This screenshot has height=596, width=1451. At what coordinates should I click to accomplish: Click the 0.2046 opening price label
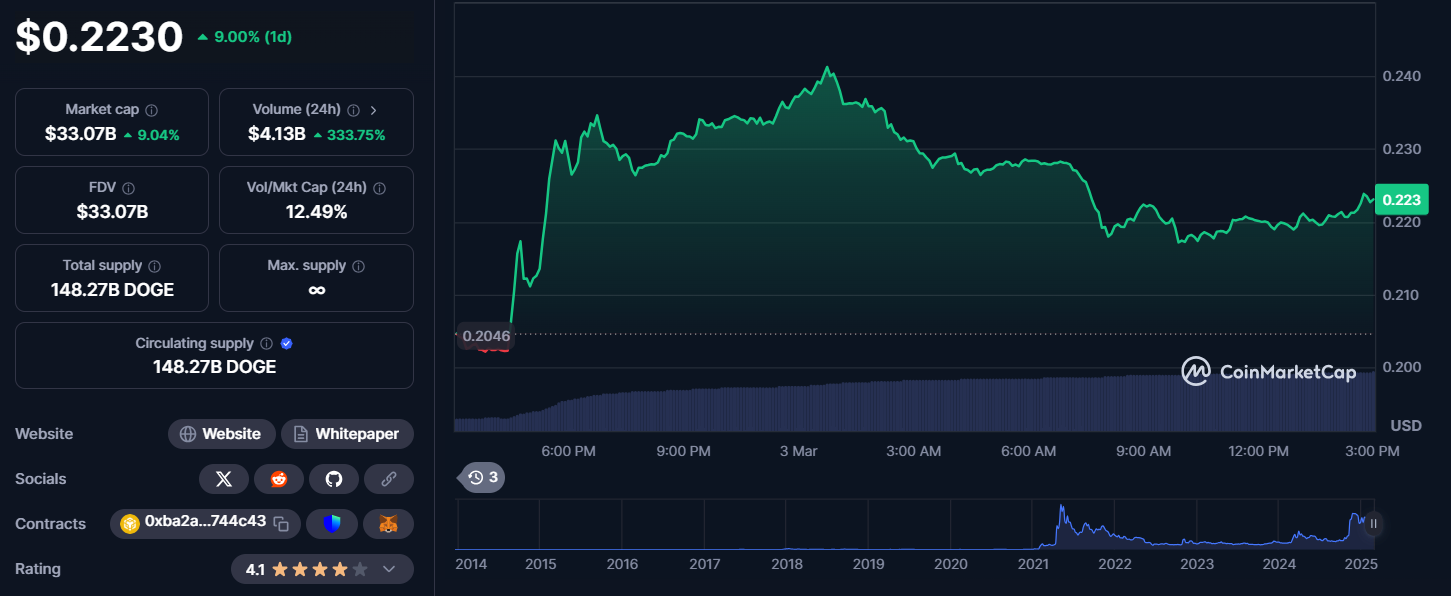coord(486,337)
